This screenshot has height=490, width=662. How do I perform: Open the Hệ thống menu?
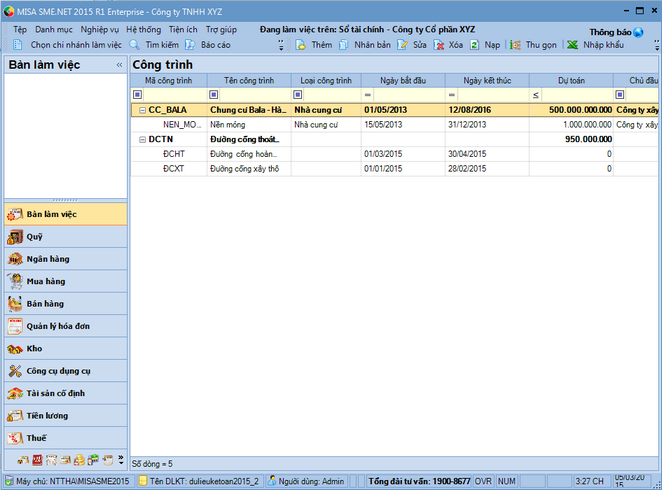pos(144,30)
